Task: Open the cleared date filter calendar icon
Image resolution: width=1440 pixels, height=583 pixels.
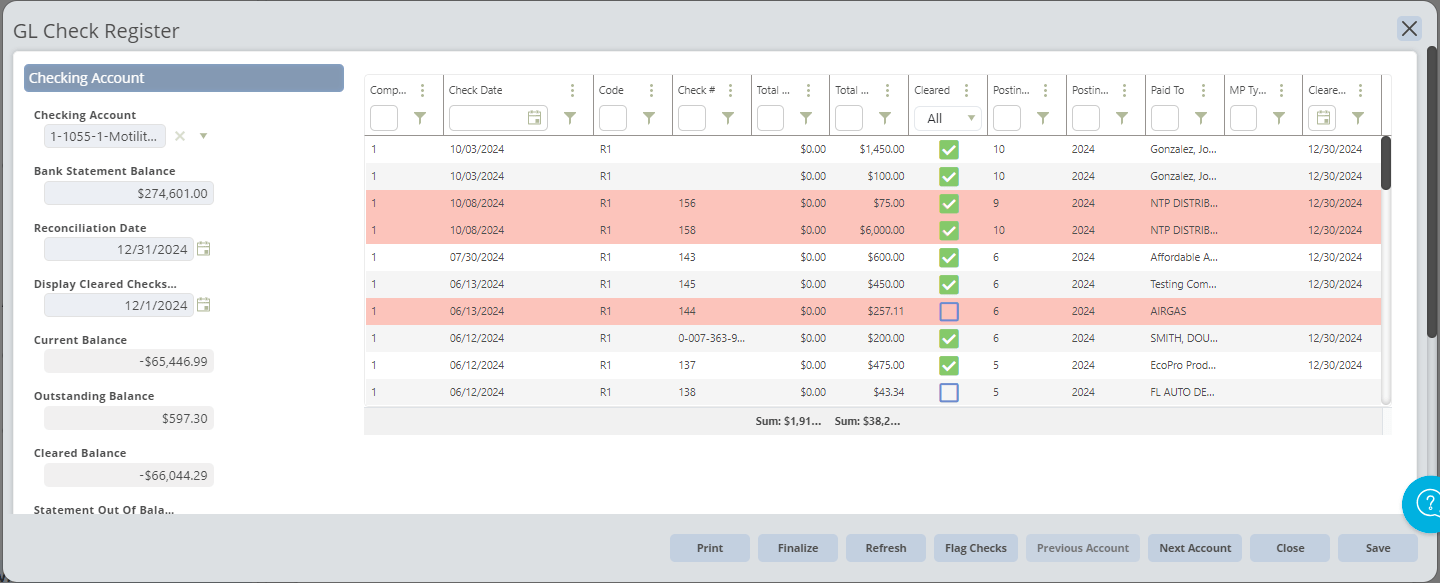Action: pos(1322,117)
